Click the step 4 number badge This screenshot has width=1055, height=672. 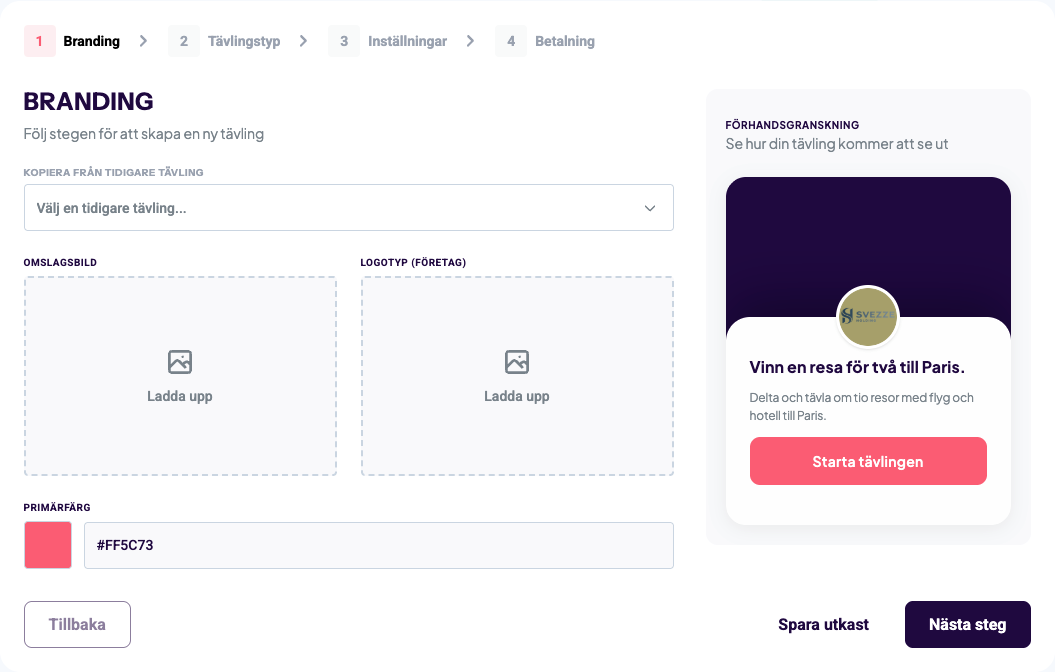click(x=511, y=41)
